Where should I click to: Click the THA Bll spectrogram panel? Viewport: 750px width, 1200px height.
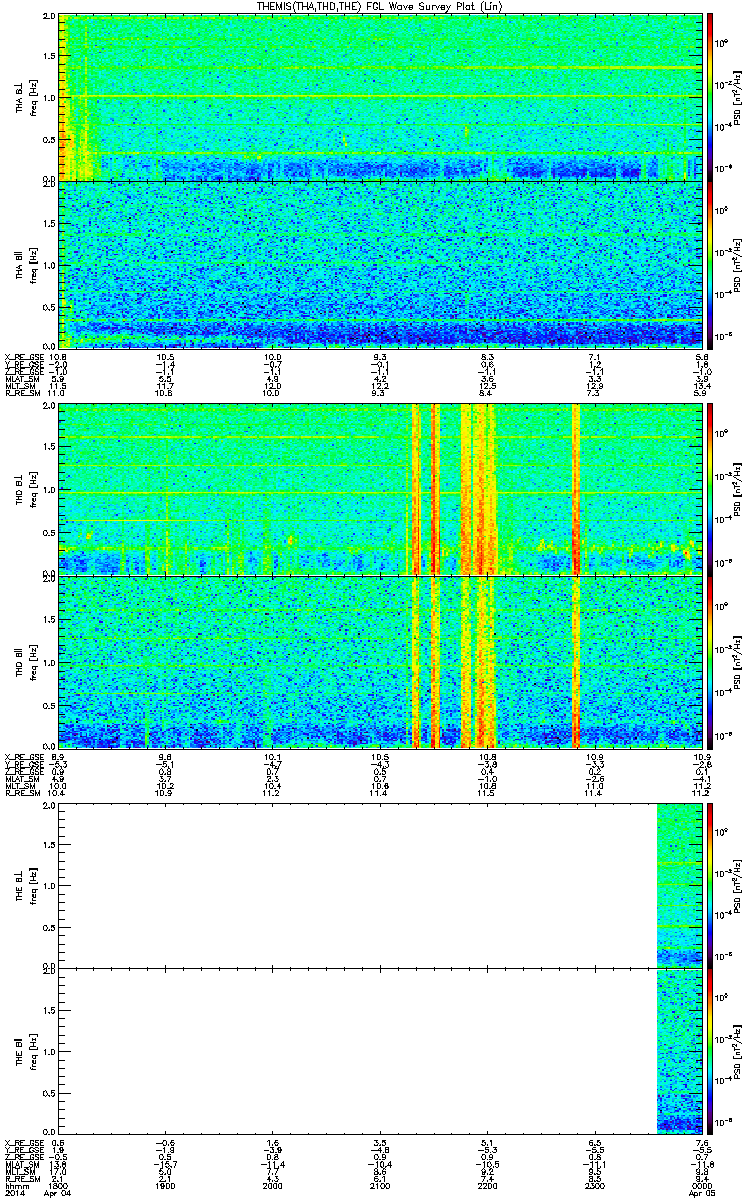pyautogui.click(x=382, y=264)
